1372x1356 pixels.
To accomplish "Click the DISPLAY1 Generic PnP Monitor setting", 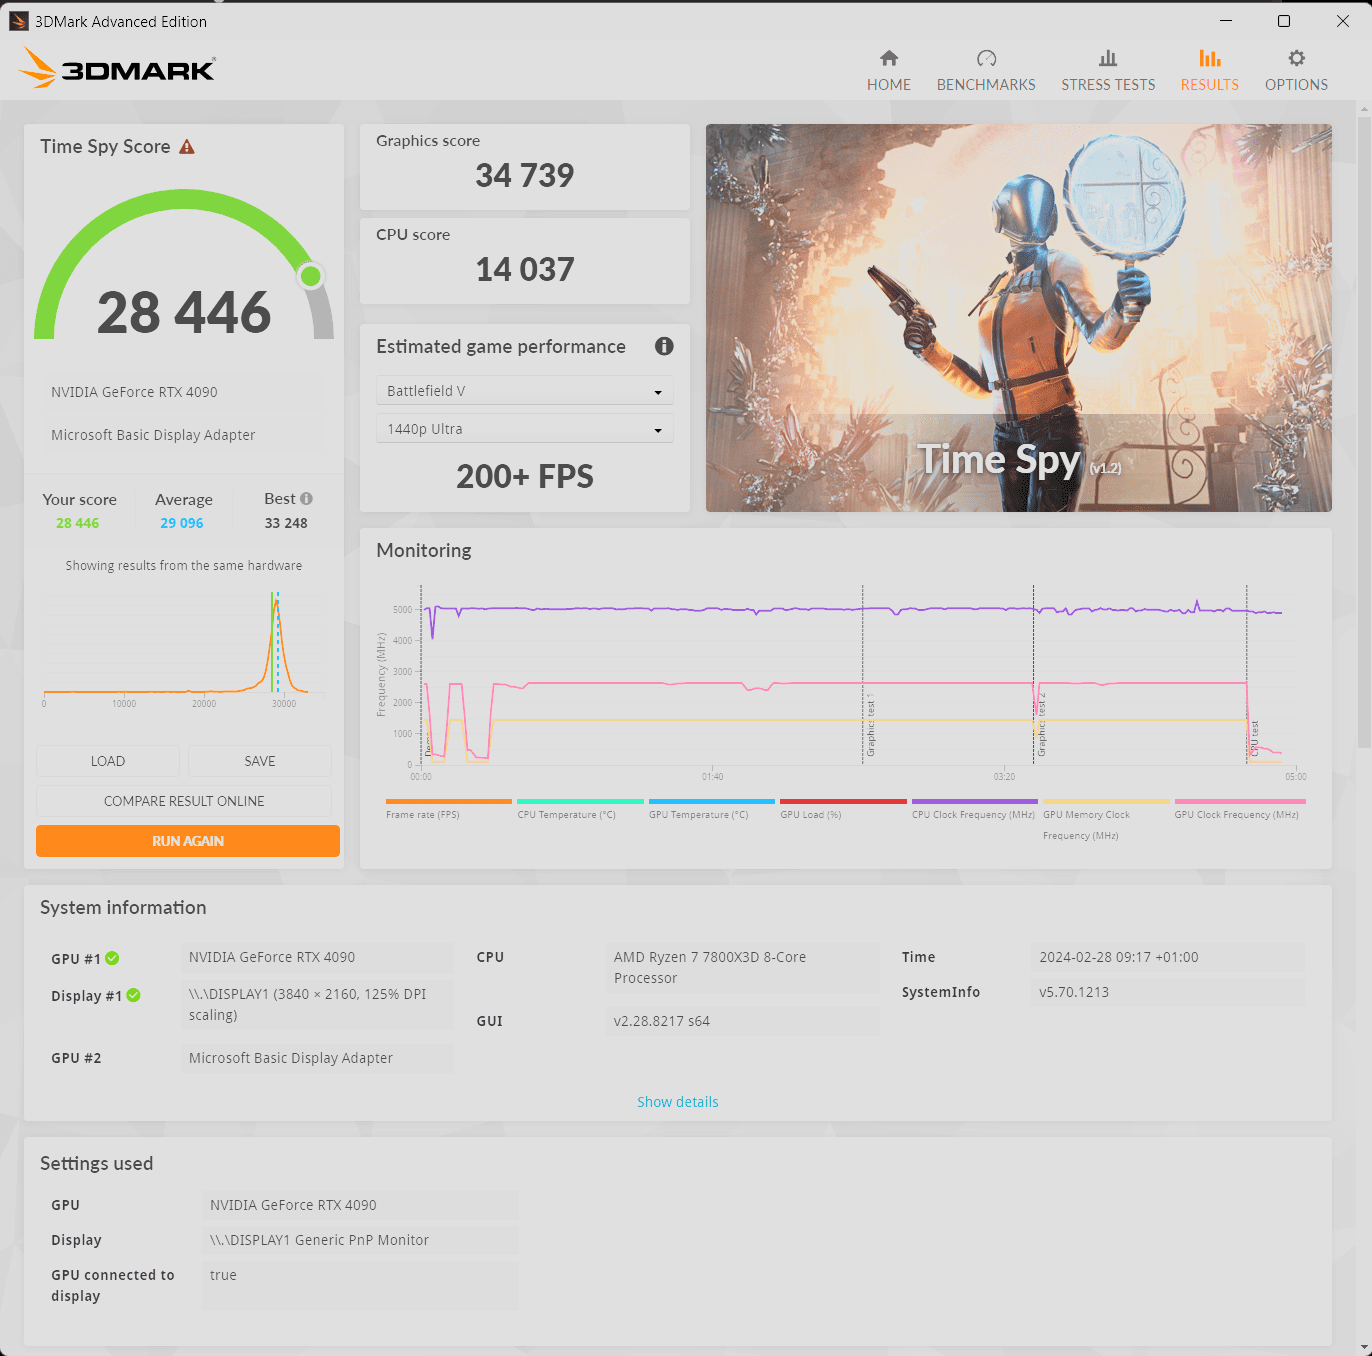I will pos(360,1240).
